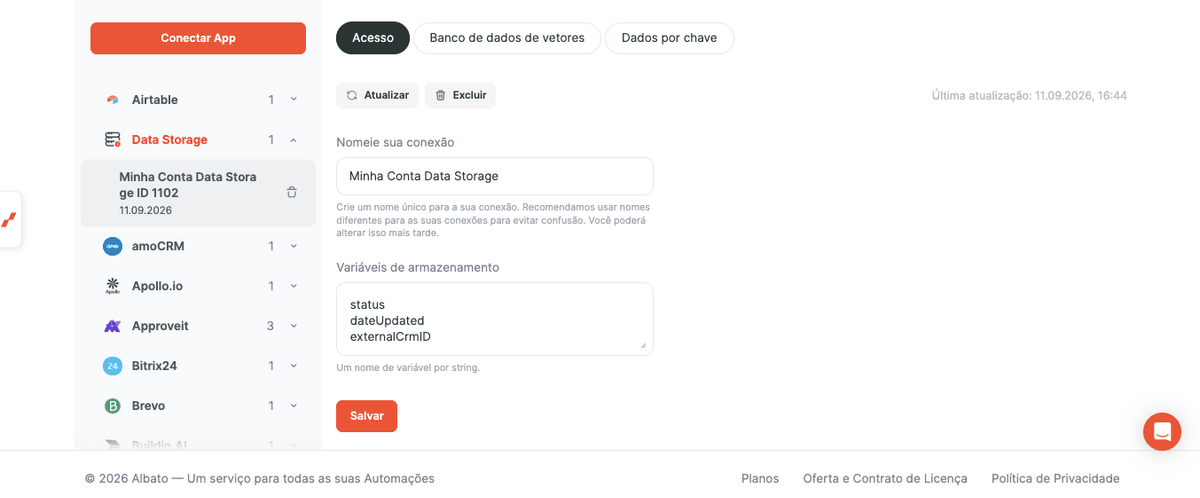Switch to Banco de dados de vetores tab
The width and height of the screenshot is (1200, 498).
[x=507, y=38]
